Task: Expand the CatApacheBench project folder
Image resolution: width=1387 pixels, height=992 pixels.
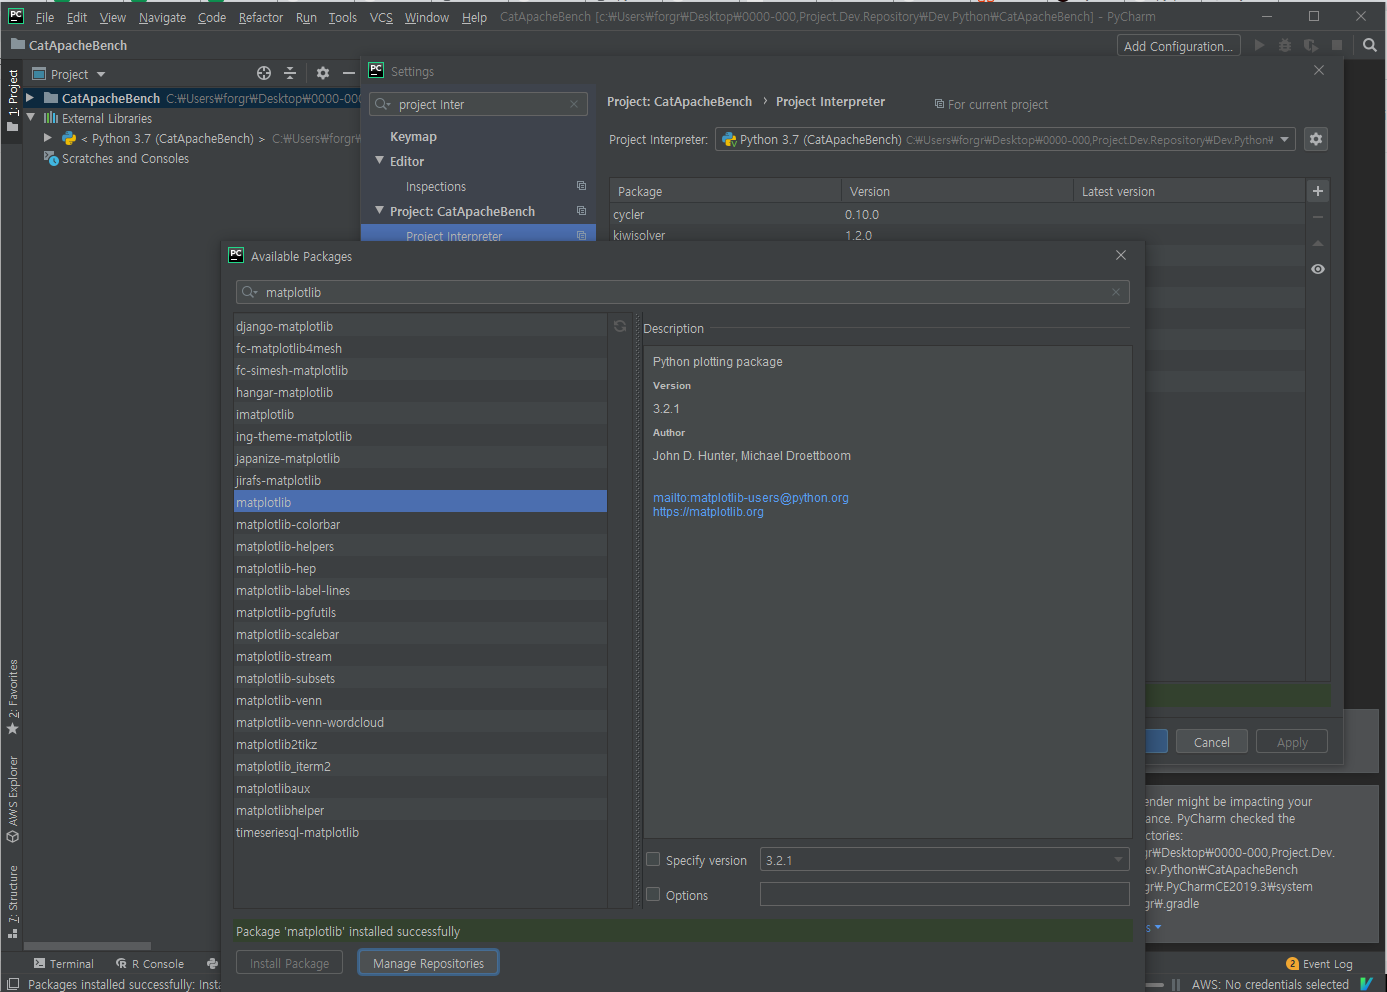Action: 31,98
